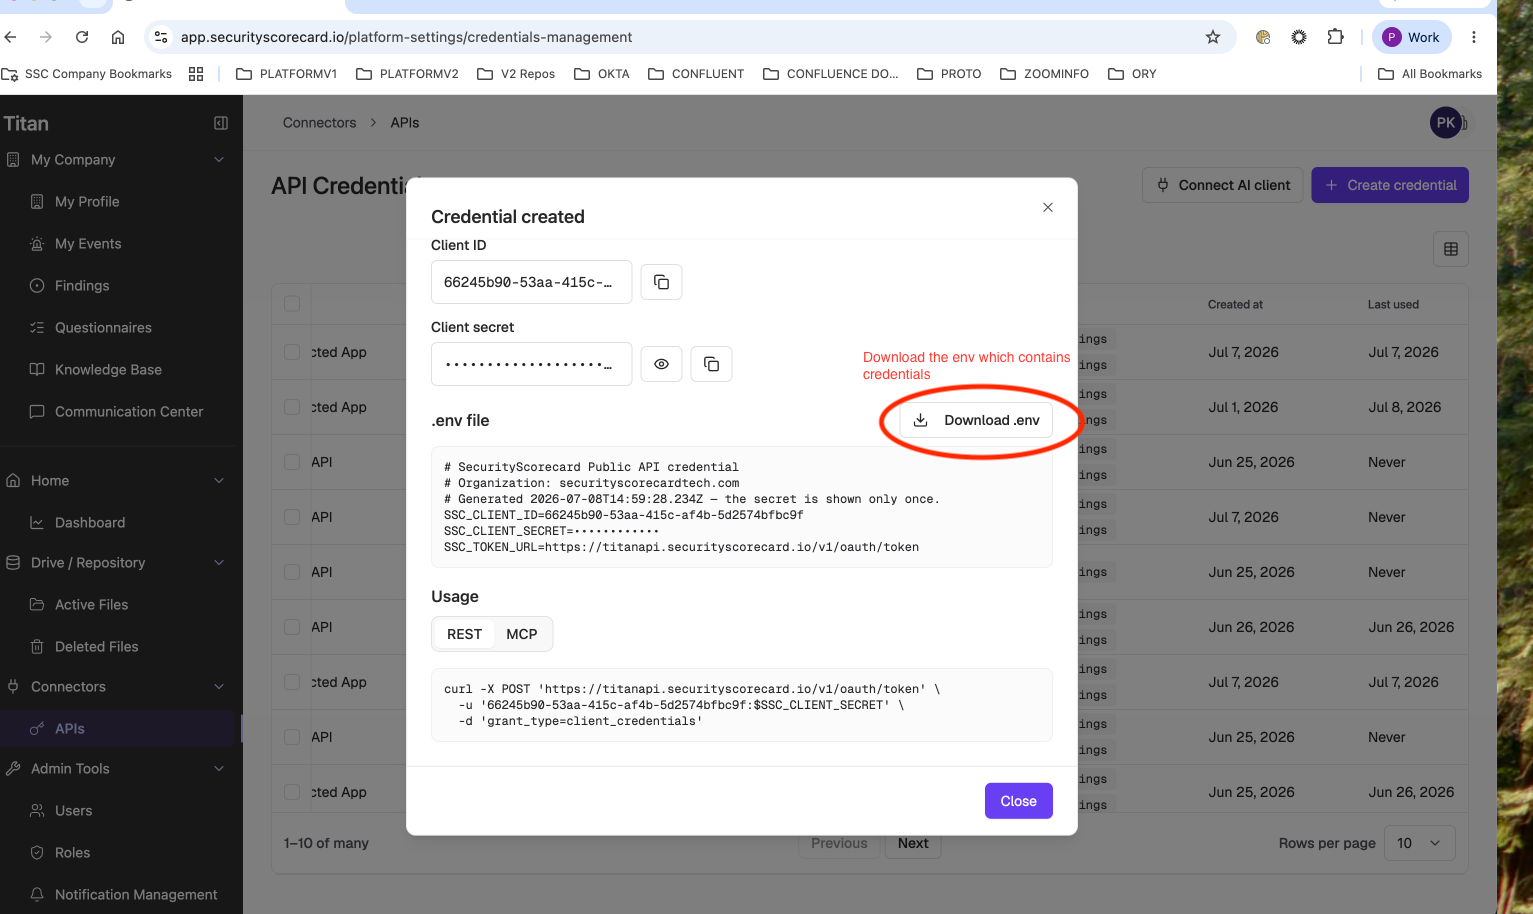Click Create credential button
1533x914 pixels.
click(x=1390, y=185)
